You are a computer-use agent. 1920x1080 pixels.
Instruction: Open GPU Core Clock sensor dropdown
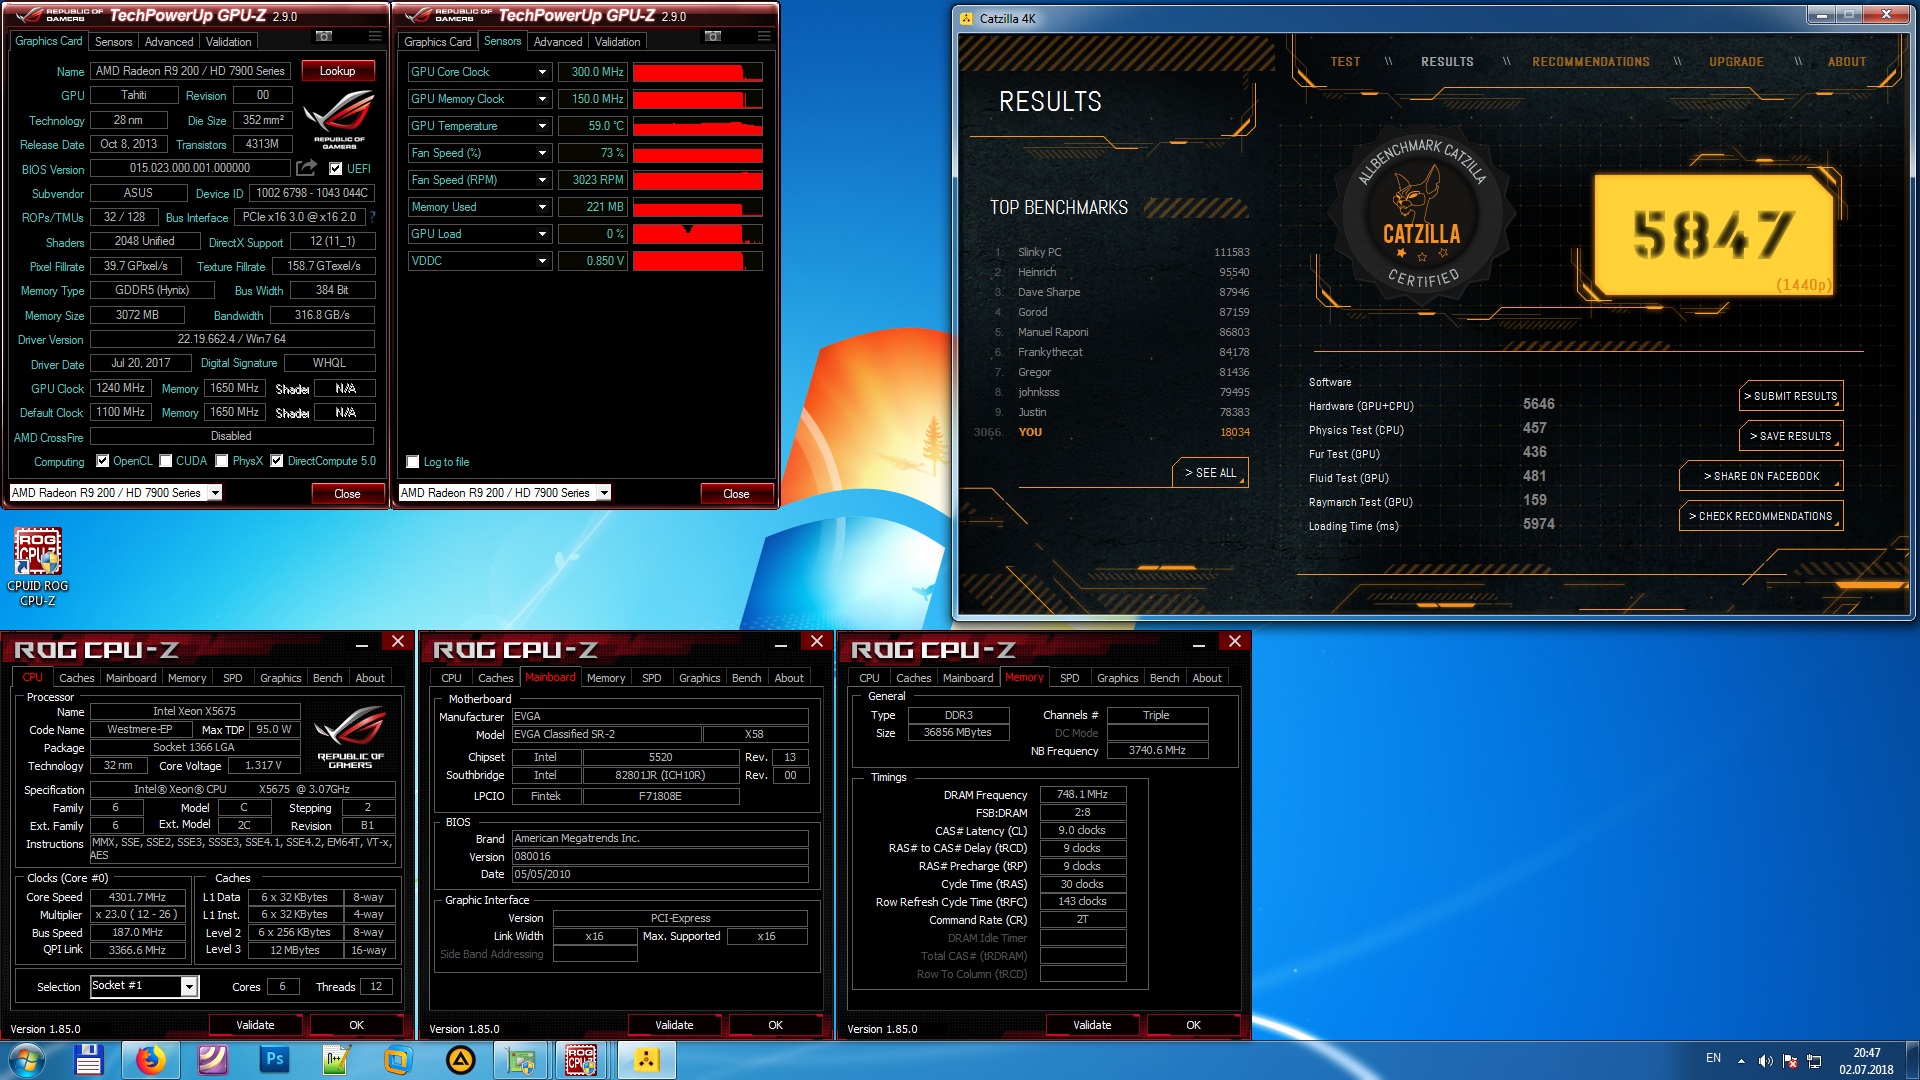tap(542, 72)
